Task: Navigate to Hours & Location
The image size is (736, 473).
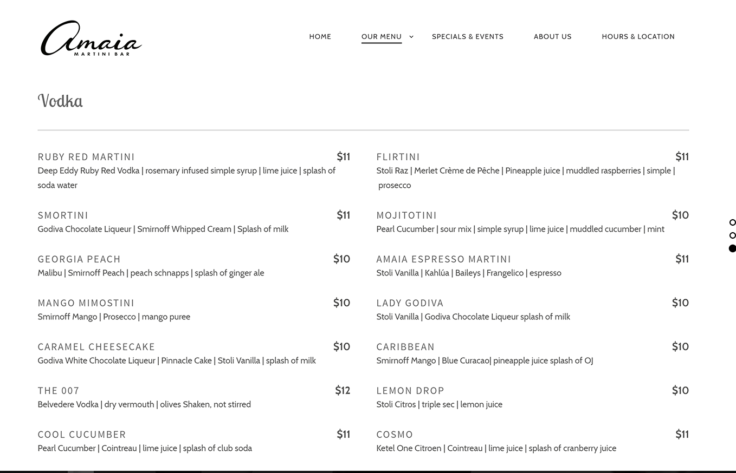Action: point(638,37)
